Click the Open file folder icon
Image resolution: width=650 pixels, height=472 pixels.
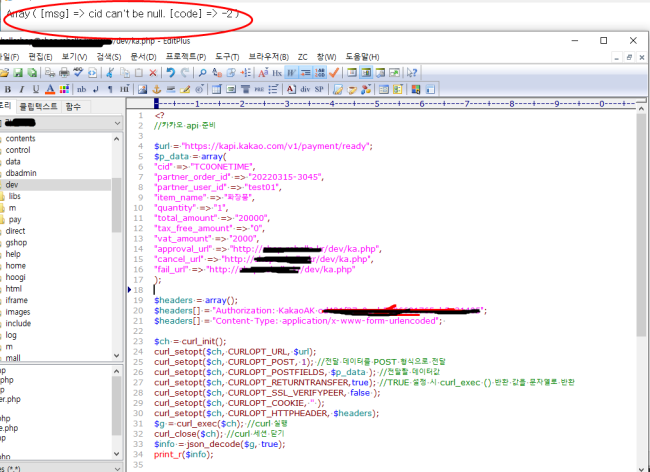4,73
